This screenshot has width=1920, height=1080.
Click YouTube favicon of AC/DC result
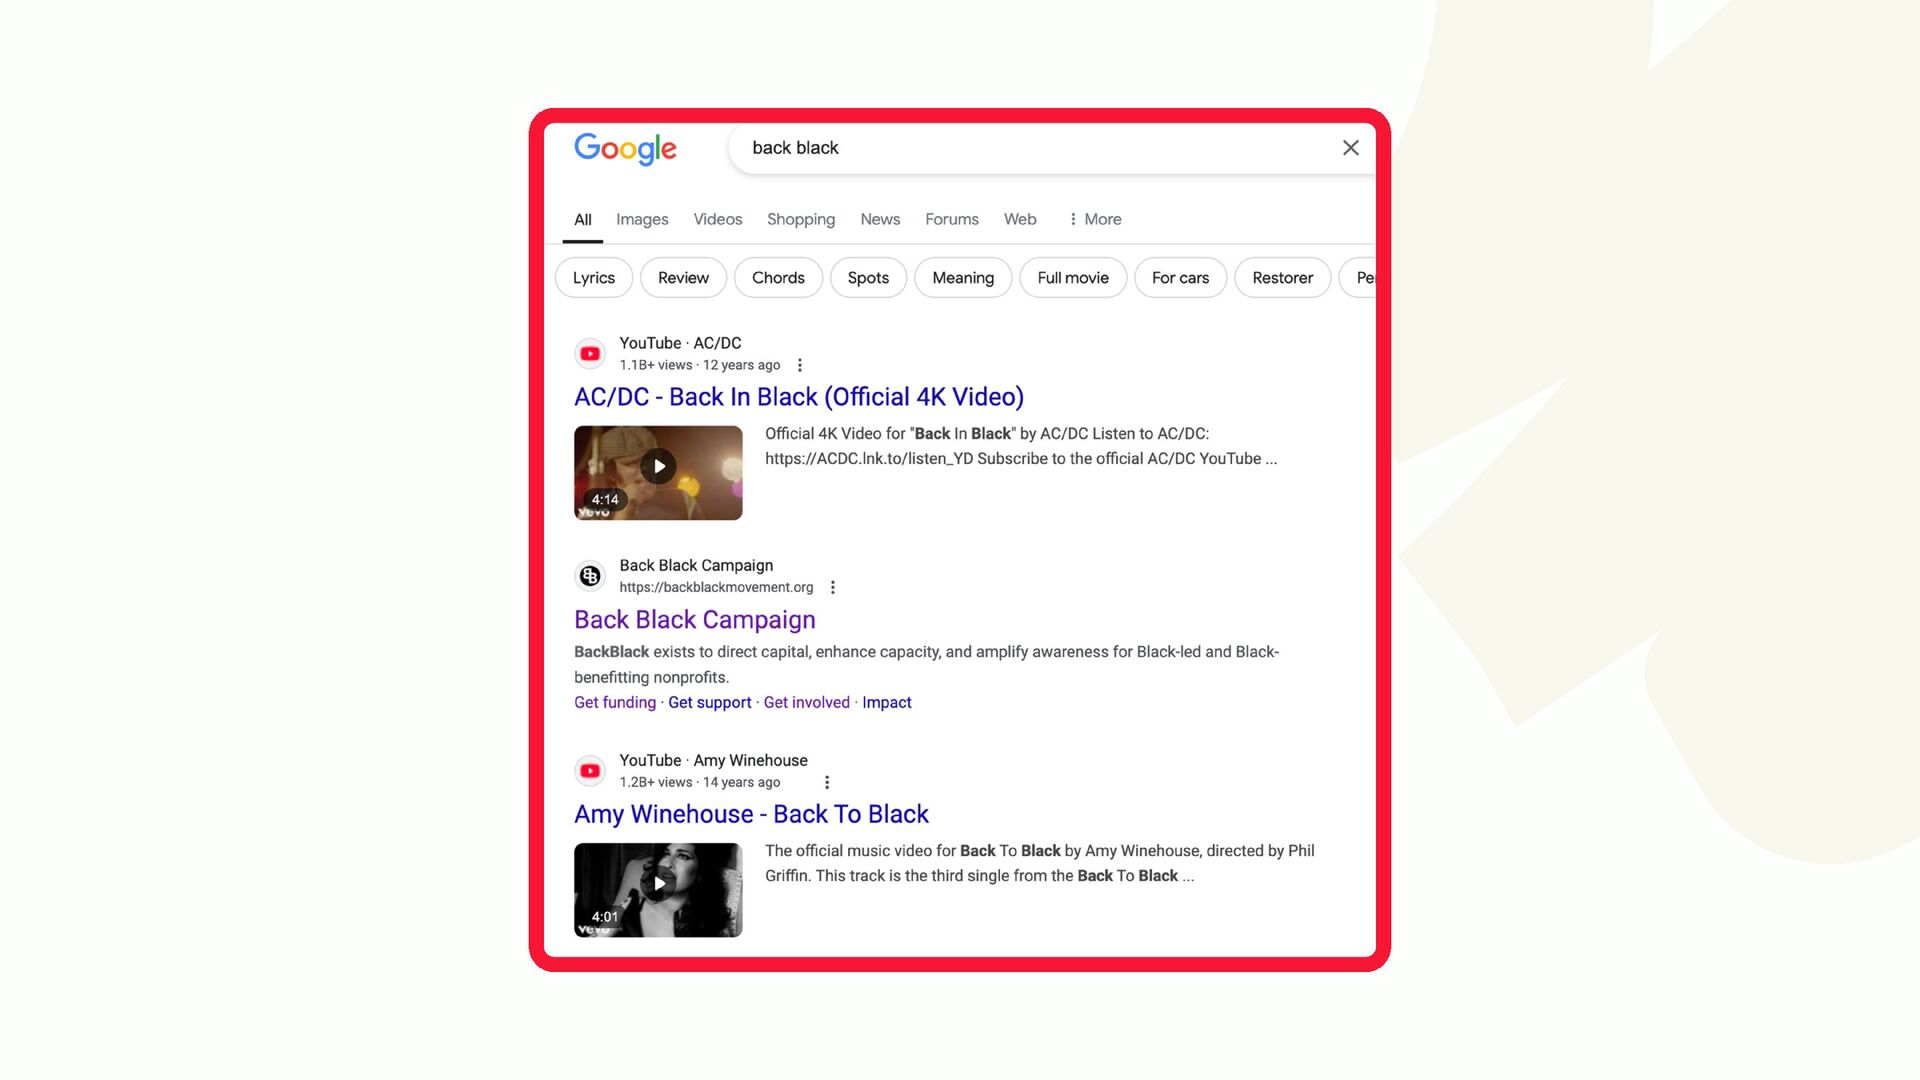tap(590, 354)
